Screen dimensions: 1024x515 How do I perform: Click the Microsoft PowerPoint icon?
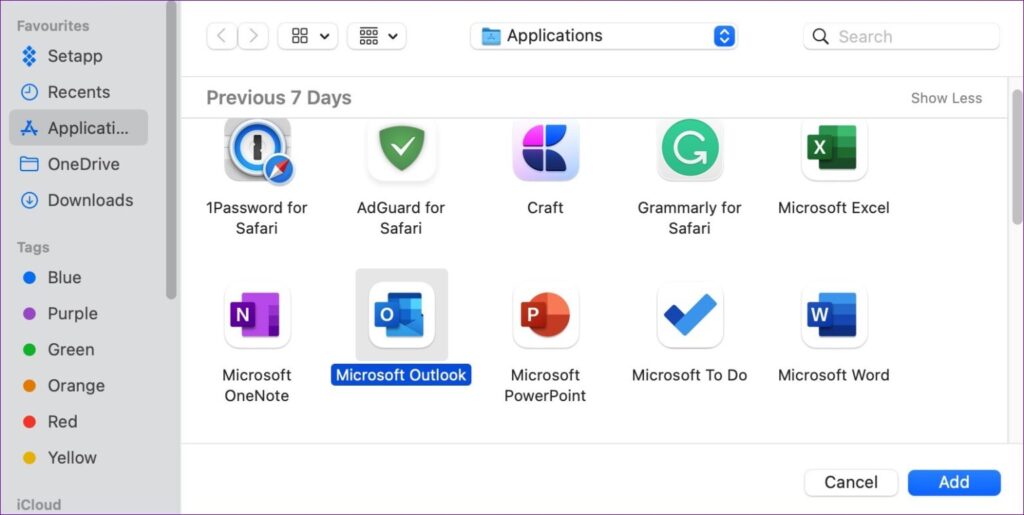(x=545, y=316)
